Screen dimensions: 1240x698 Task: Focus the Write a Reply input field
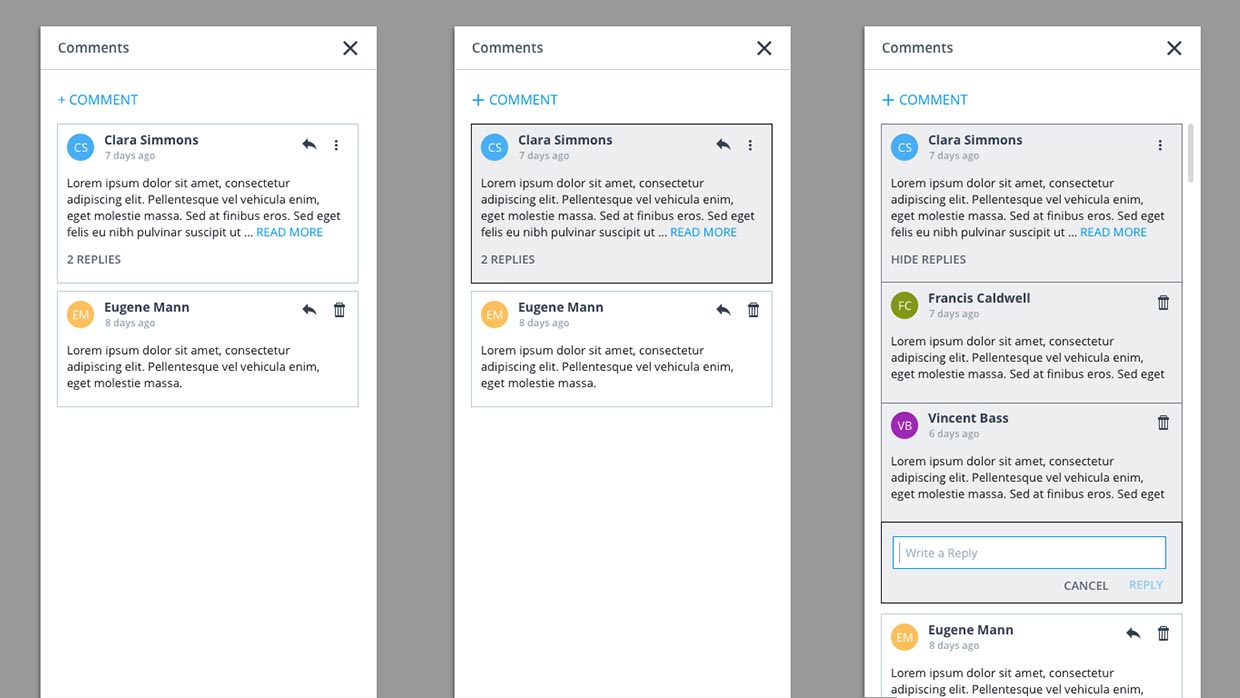pos(1029,553)
